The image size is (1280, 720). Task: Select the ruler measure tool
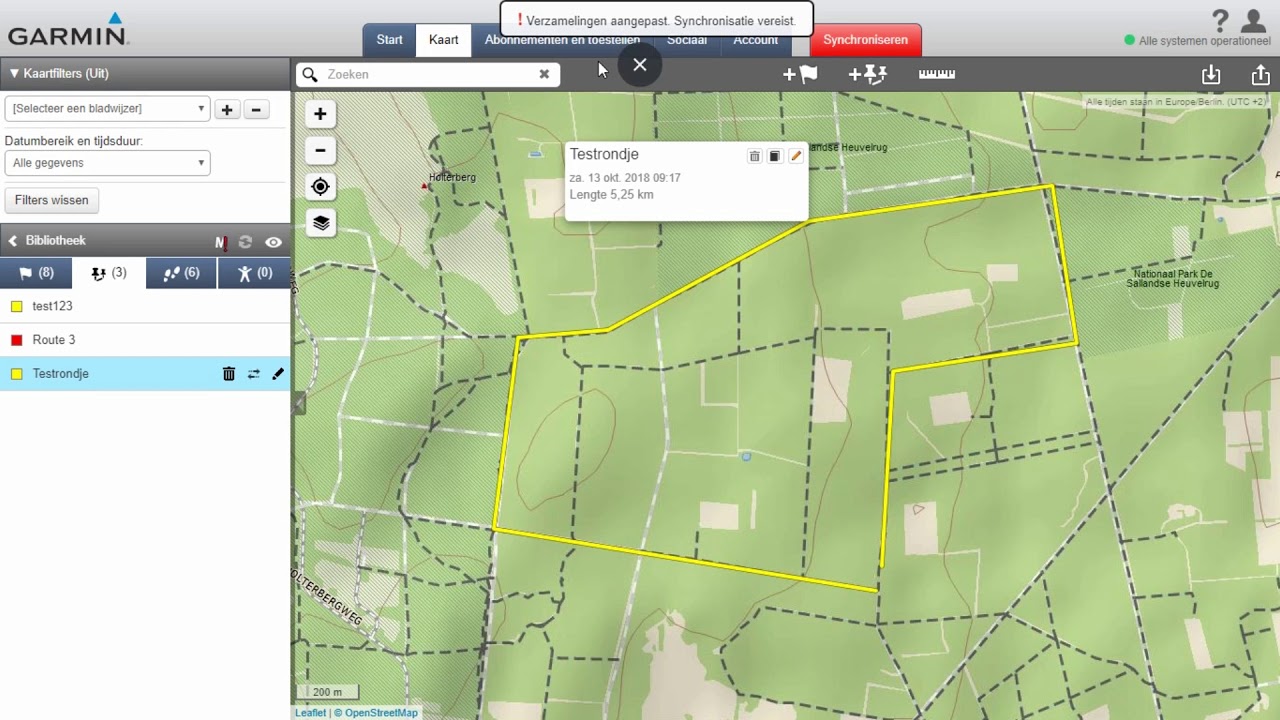tap(937, 74)
